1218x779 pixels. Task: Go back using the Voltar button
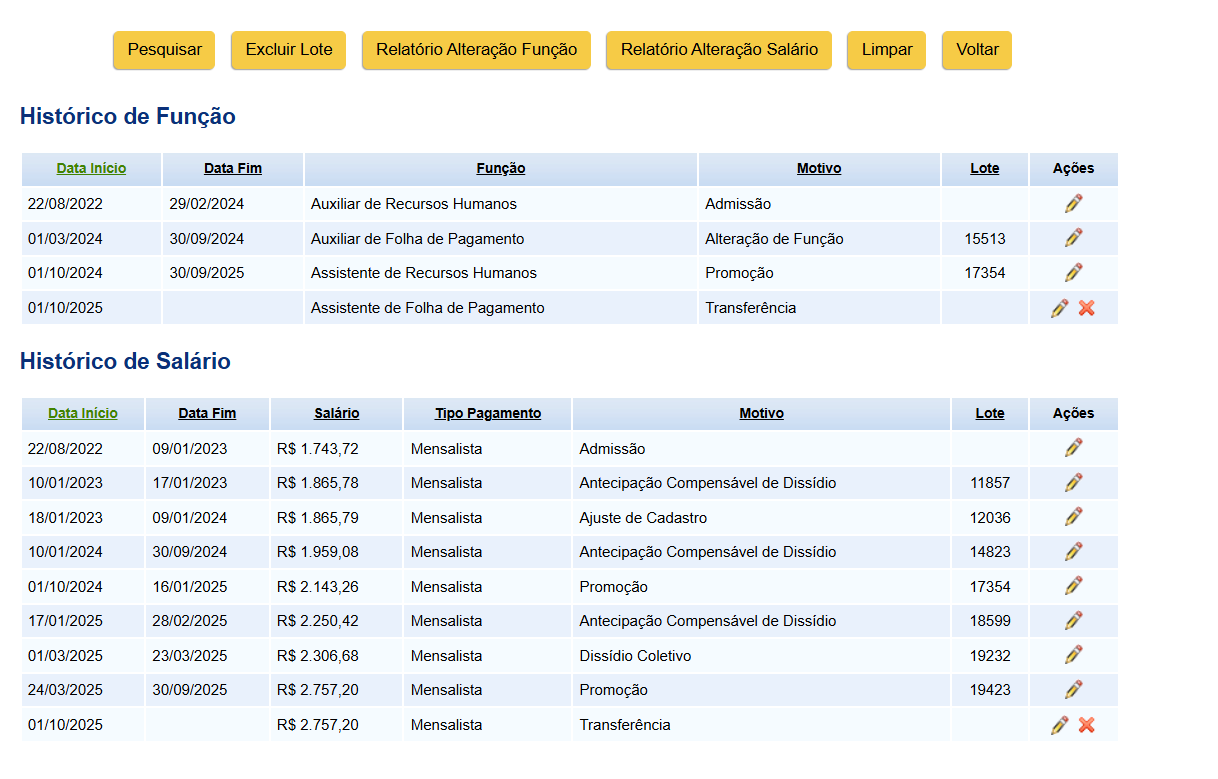pos(977,50)
